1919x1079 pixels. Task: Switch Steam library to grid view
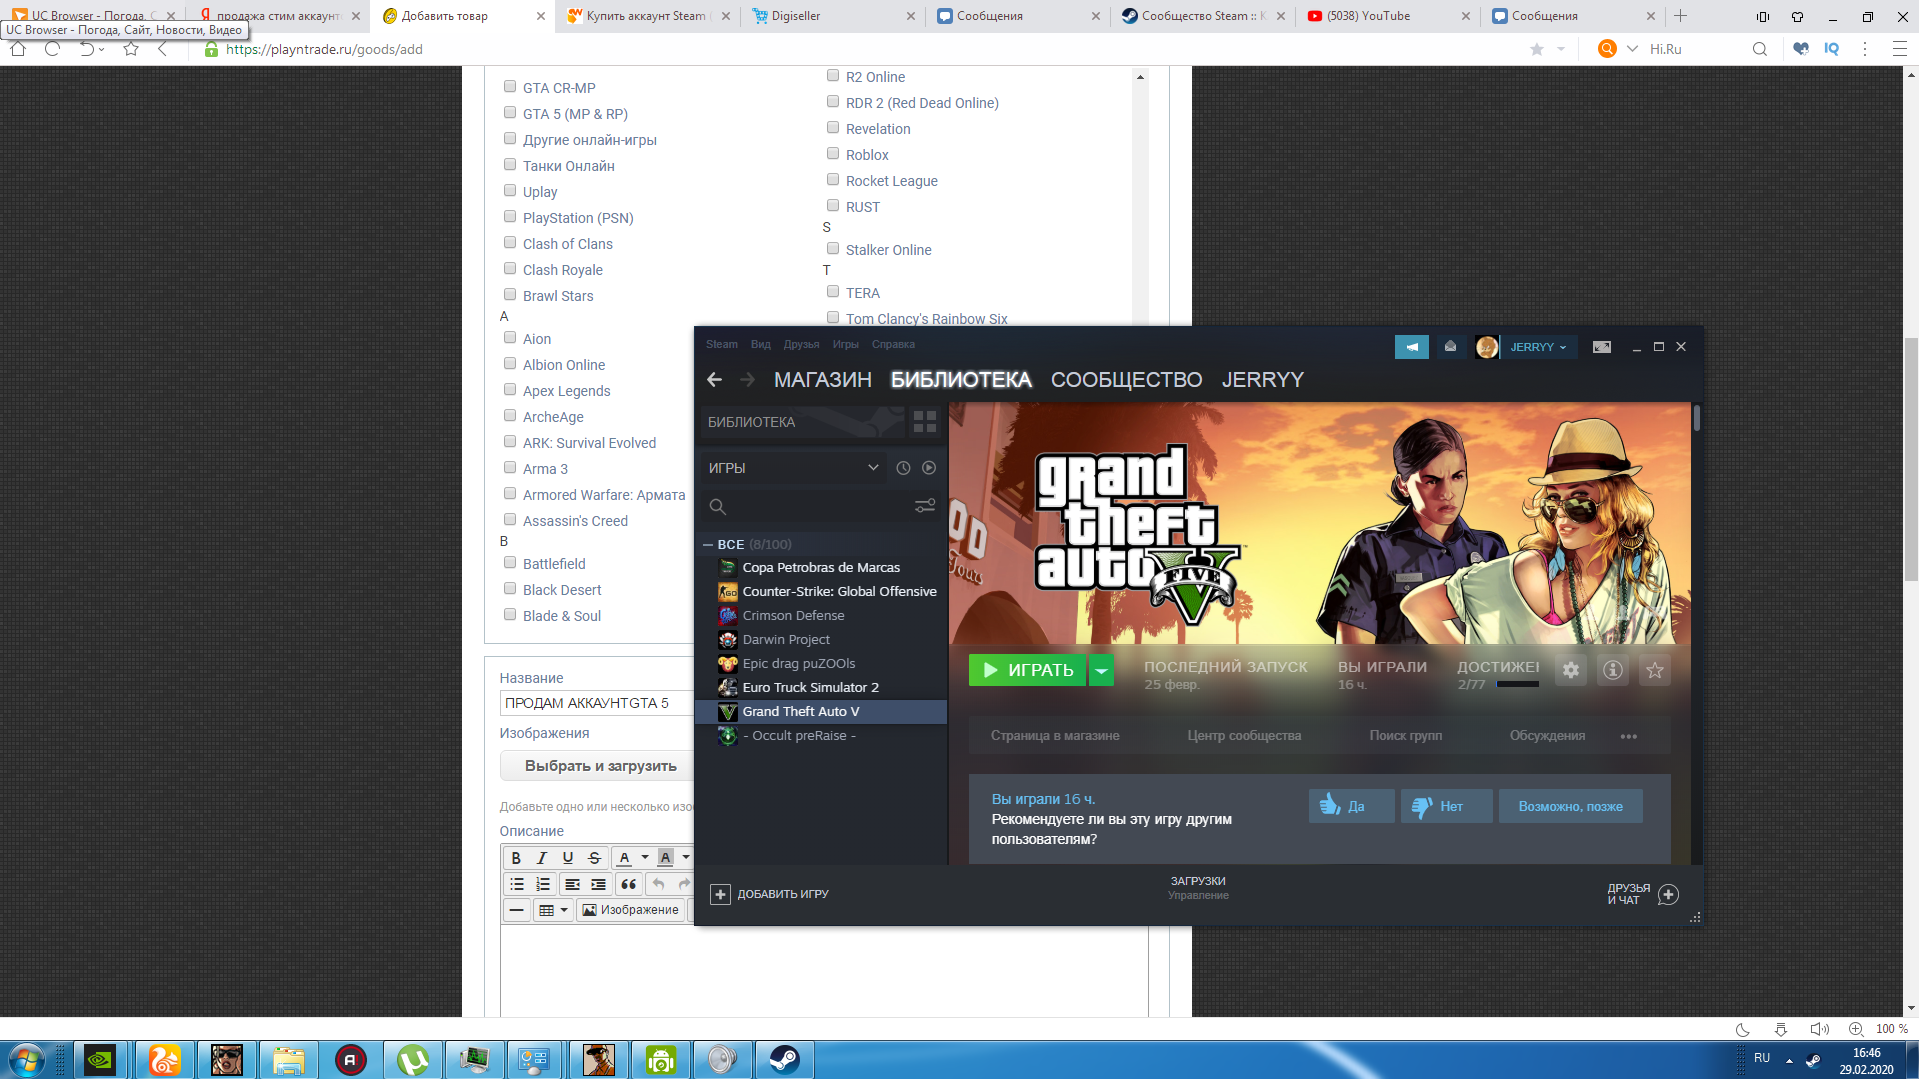tap(925, 422)
